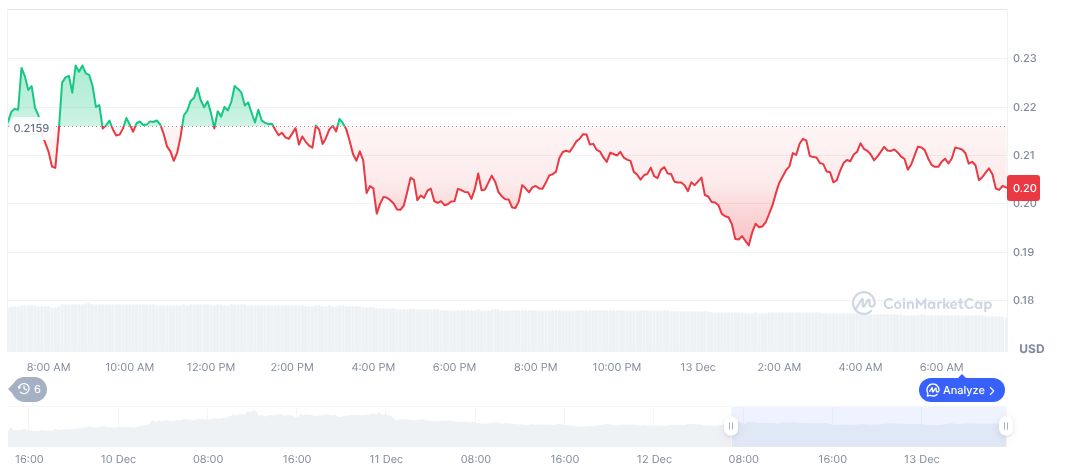The width and height of the screenshot is (1072, 470).
Task: Click the right range slider handle
Action: coord(1005,427)
